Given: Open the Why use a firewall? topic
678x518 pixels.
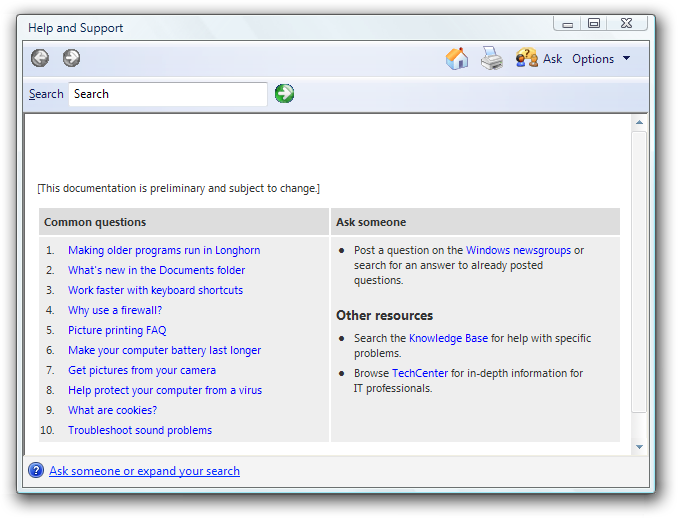Looking at the screenshot, I should click(x=115, y=310).
